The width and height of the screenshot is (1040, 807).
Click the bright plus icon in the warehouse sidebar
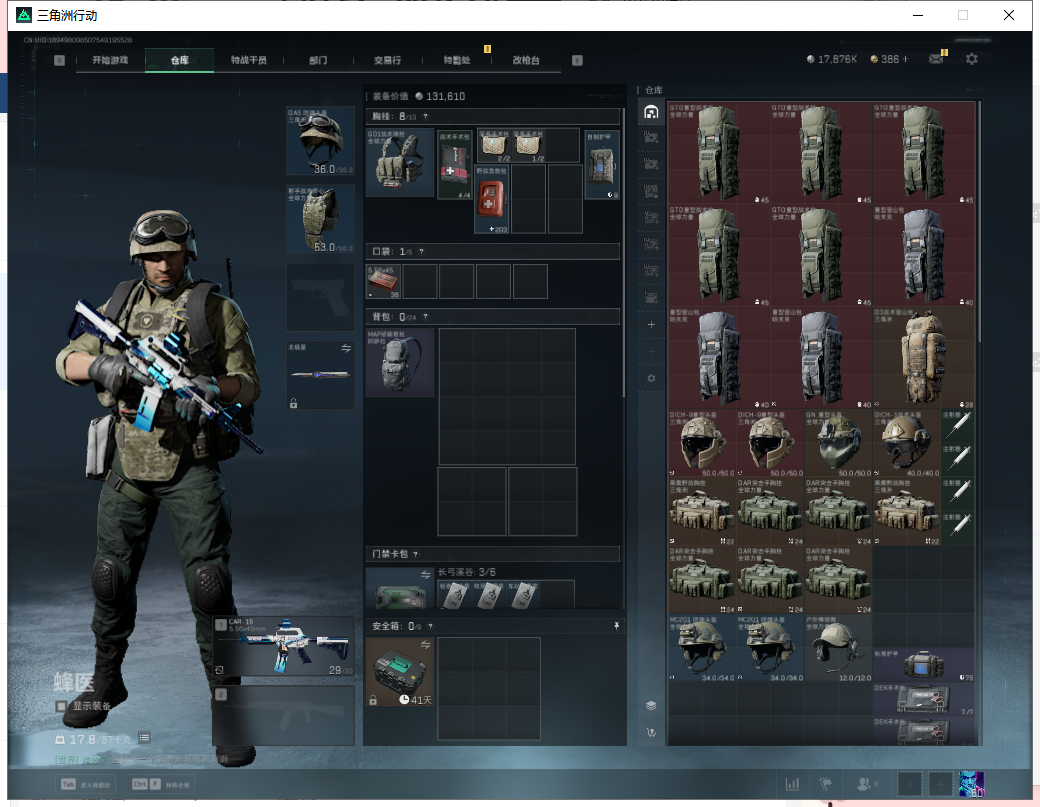tap(651, 324)
